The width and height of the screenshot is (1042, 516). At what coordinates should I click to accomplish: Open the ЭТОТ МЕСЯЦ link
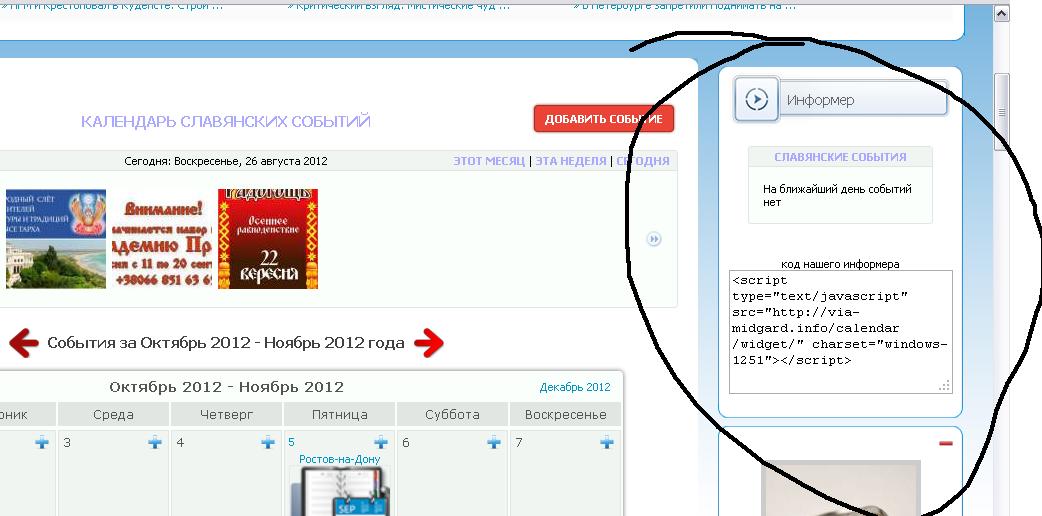click(x=488, y=161)
